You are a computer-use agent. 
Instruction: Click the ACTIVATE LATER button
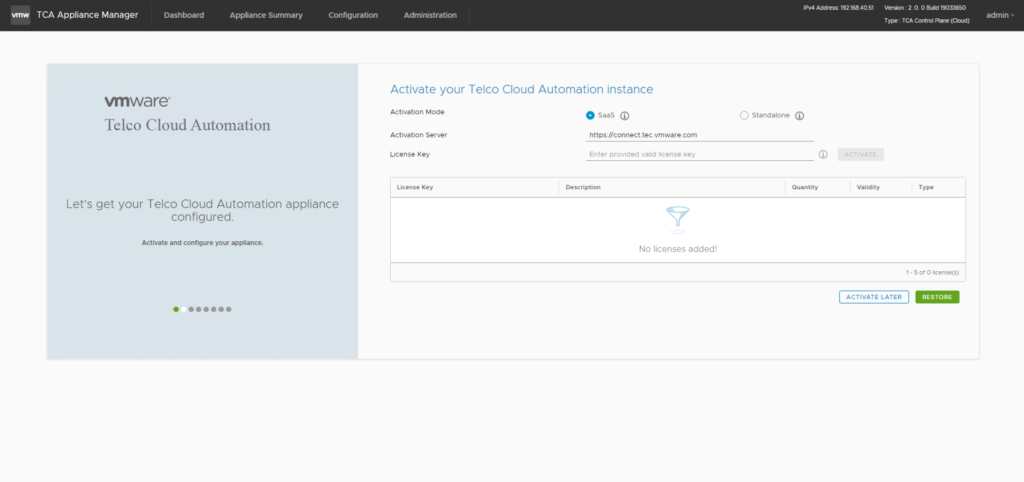click(x=873, y=297)
